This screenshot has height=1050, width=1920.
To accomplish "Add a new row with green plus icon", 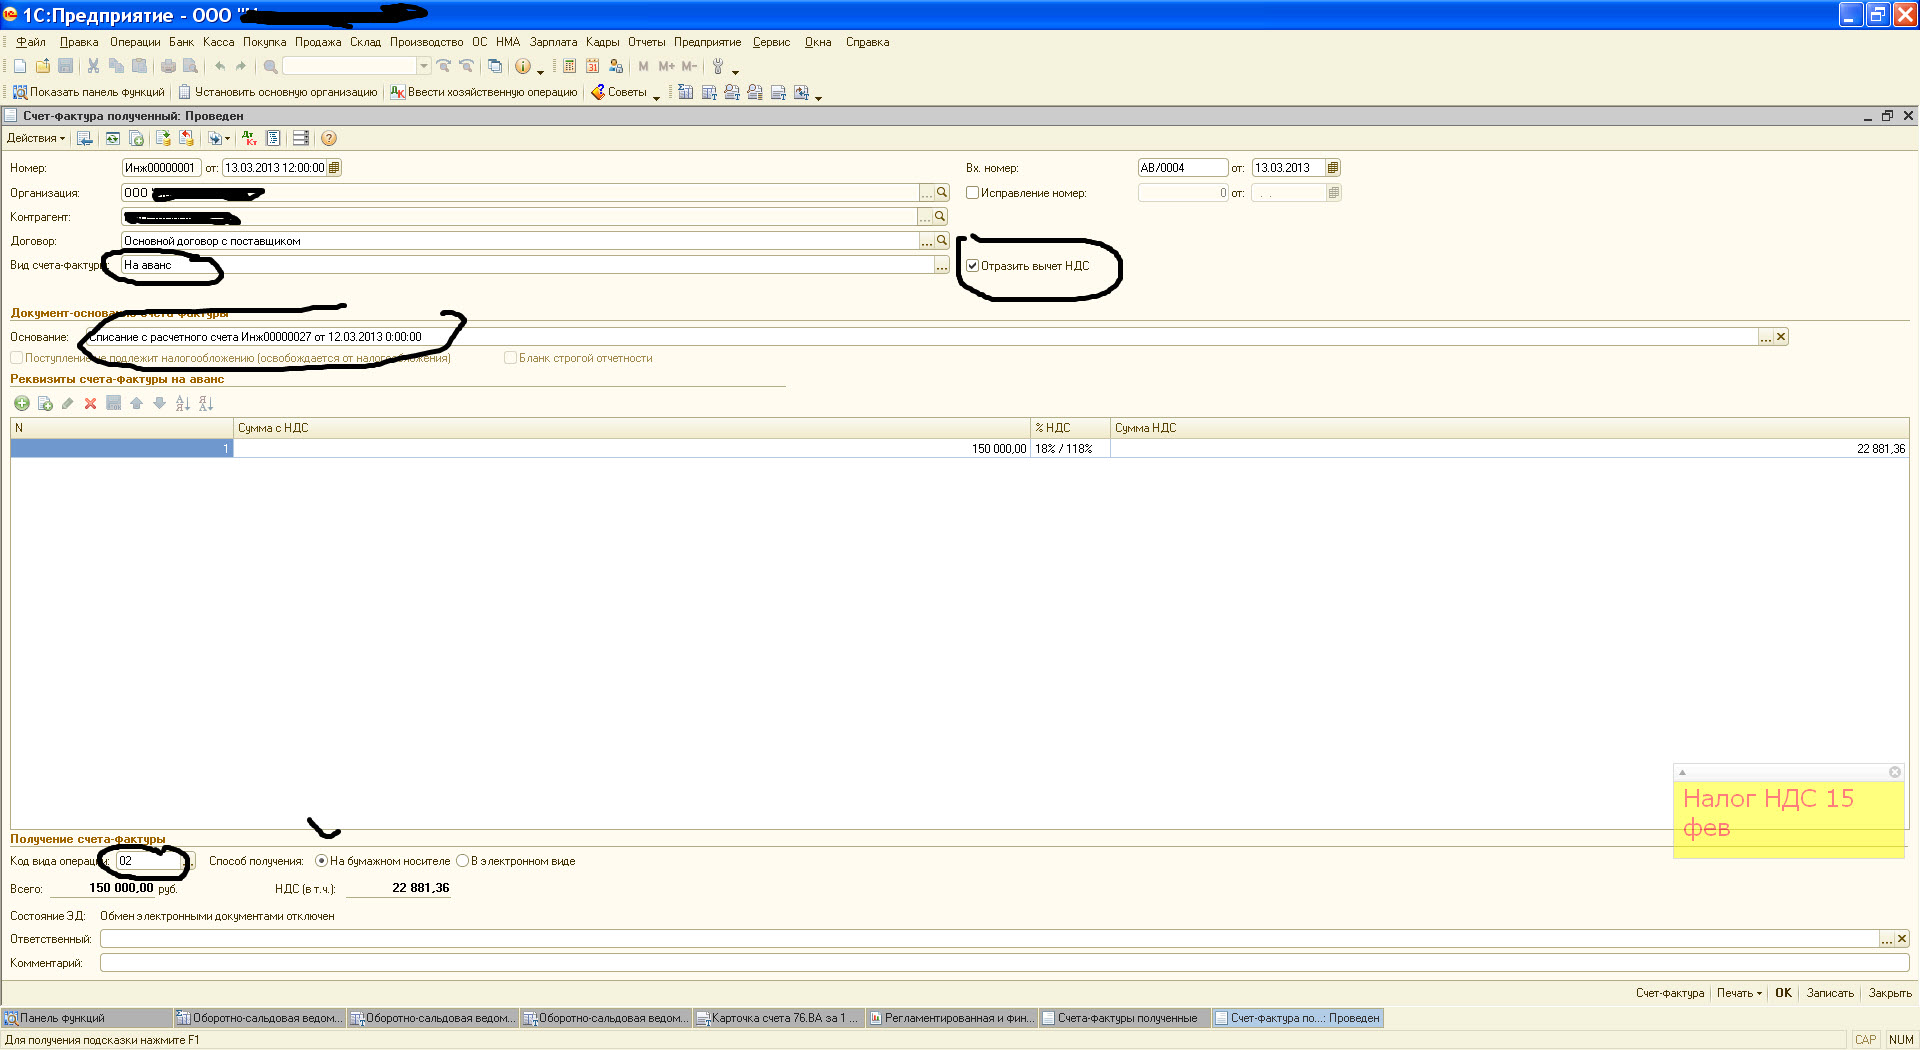I will click(x=21, y=403).
